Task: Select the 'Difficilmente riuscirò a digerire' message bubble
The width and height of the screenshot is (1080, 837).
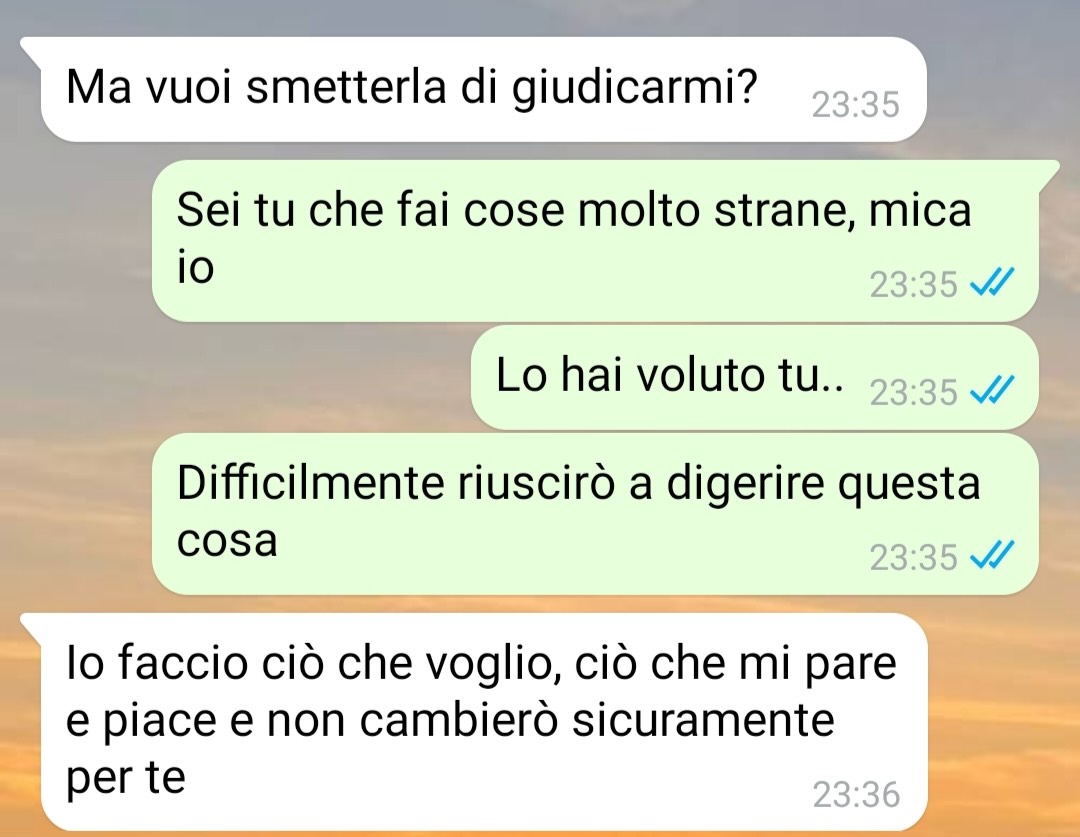Action: [x=595, y=514]
